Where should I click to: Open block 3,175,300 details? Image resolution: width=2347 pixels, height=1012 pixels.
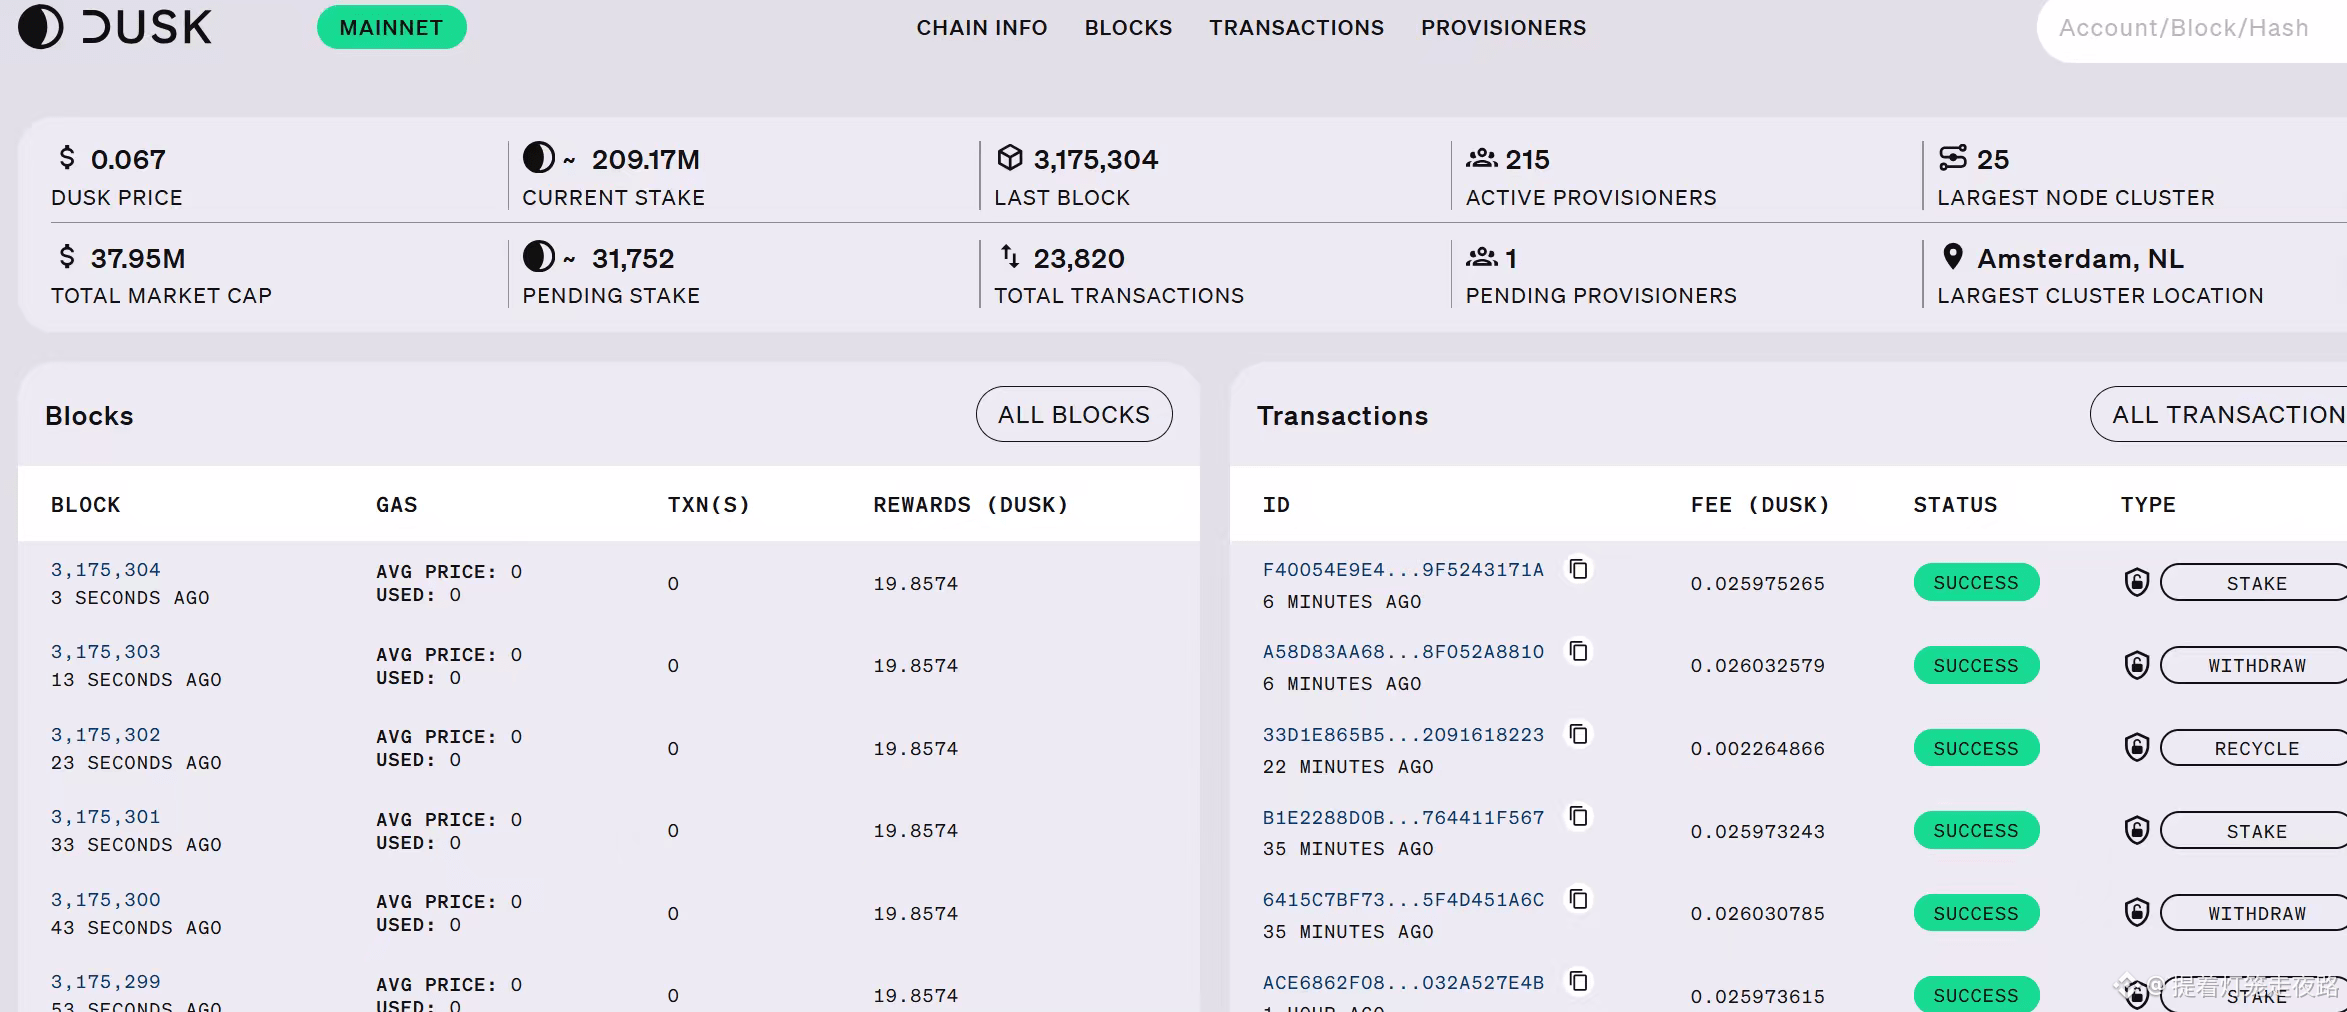pyautogui.click(x=106, y=900)
